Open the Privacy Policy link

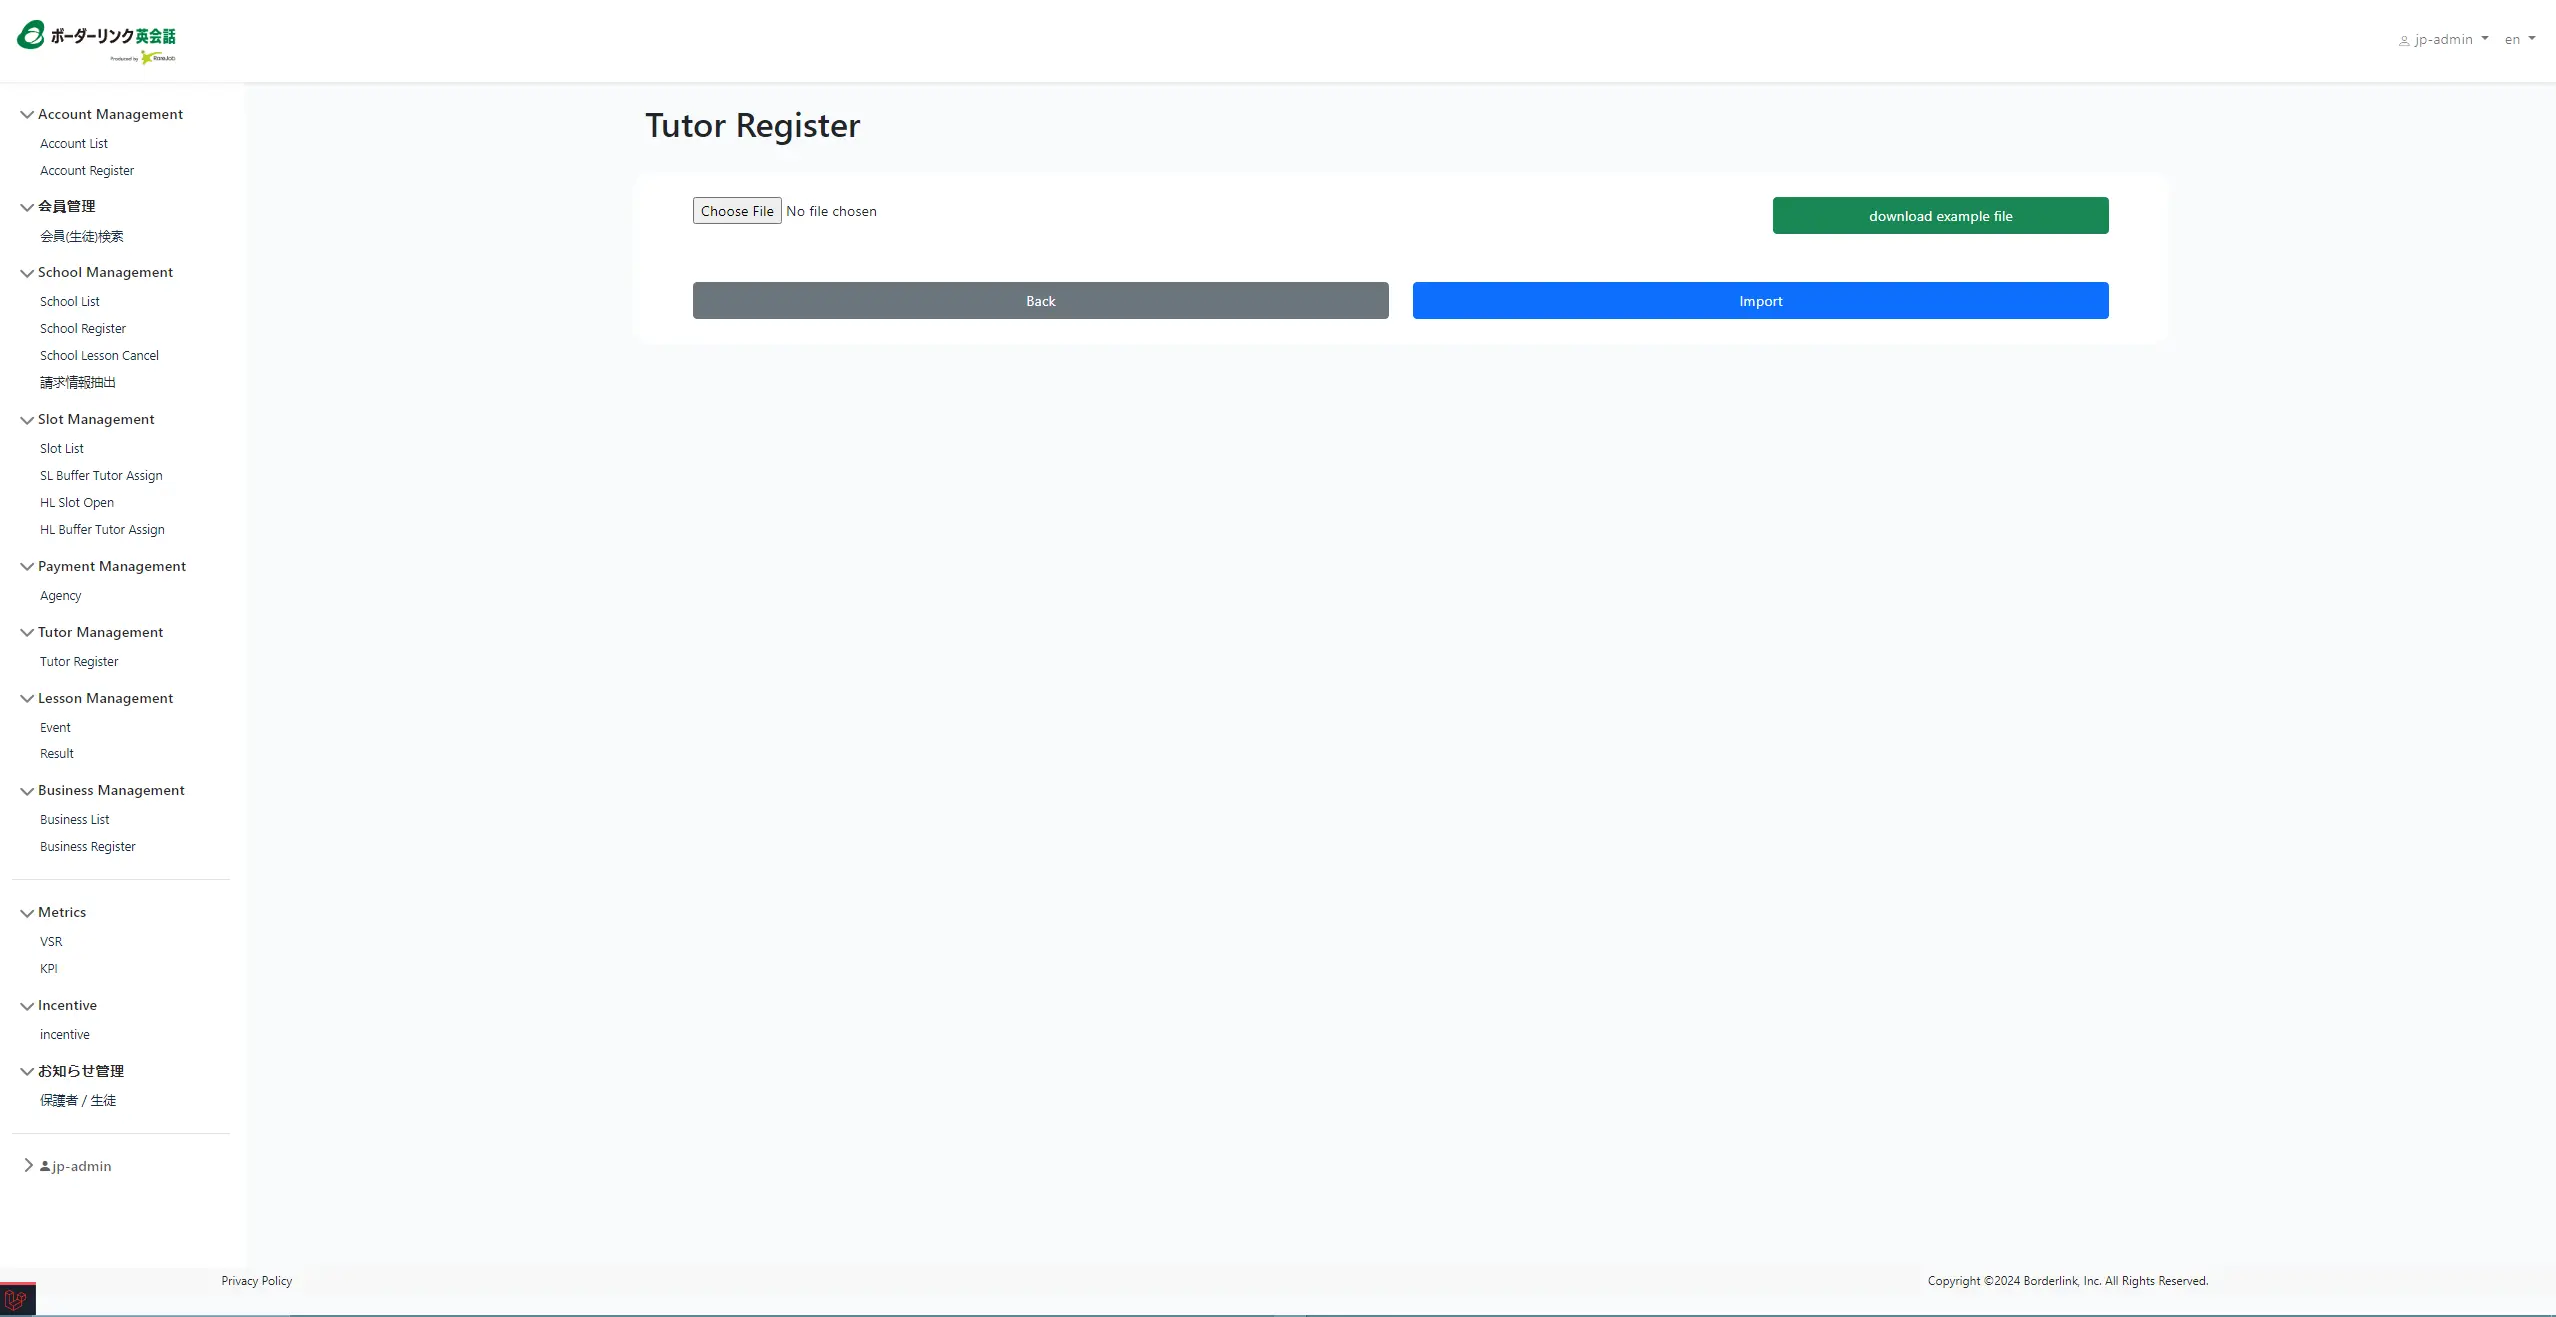(257, 1281)
